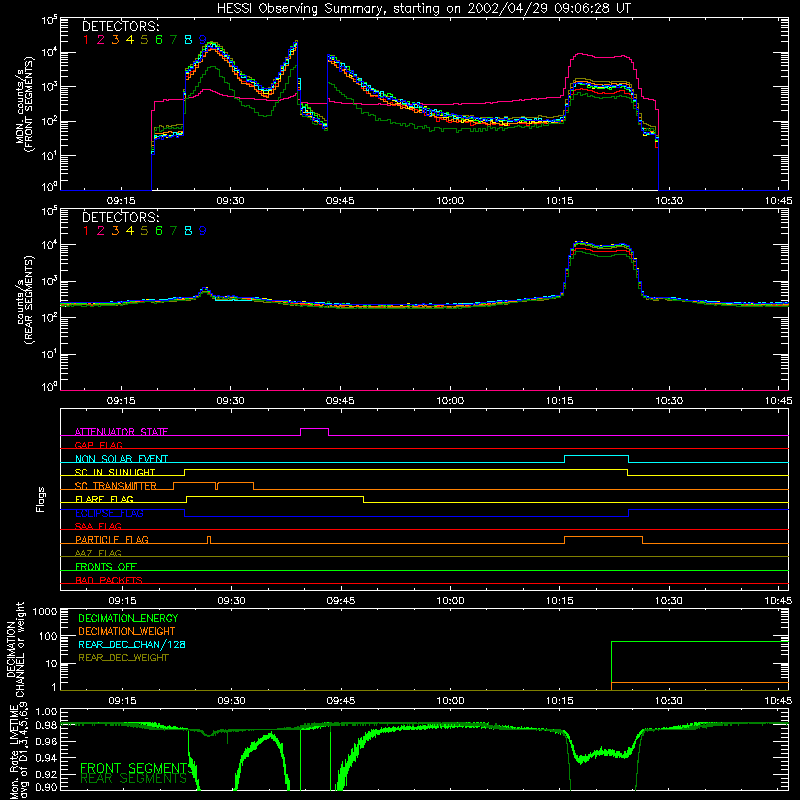Click the DECIMATION_WEIGHT legend entry
800x800 pixels.
click(x=127, y=631)
